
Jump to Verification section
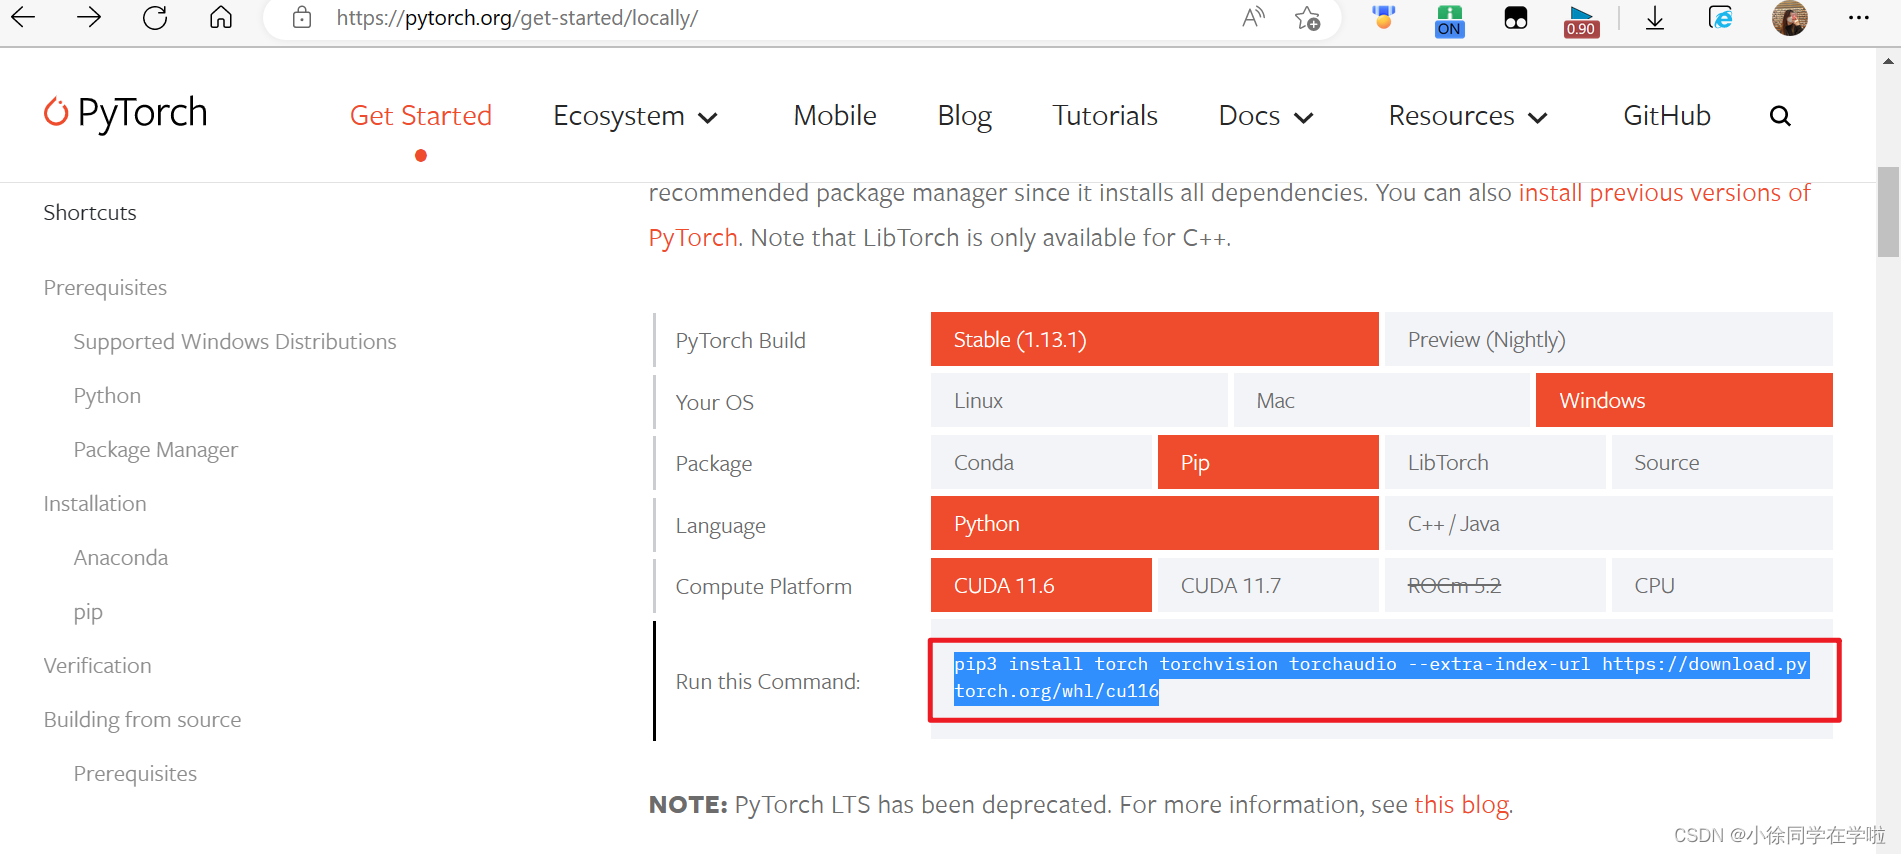97,666
